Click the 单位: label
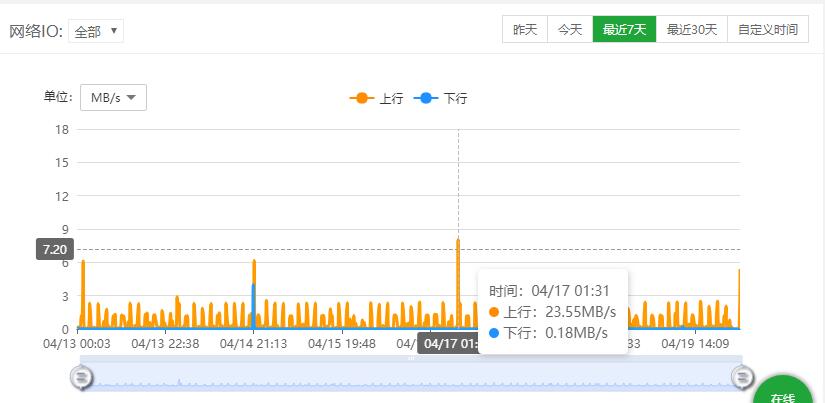The image size is (825, 403). (58, 97)
